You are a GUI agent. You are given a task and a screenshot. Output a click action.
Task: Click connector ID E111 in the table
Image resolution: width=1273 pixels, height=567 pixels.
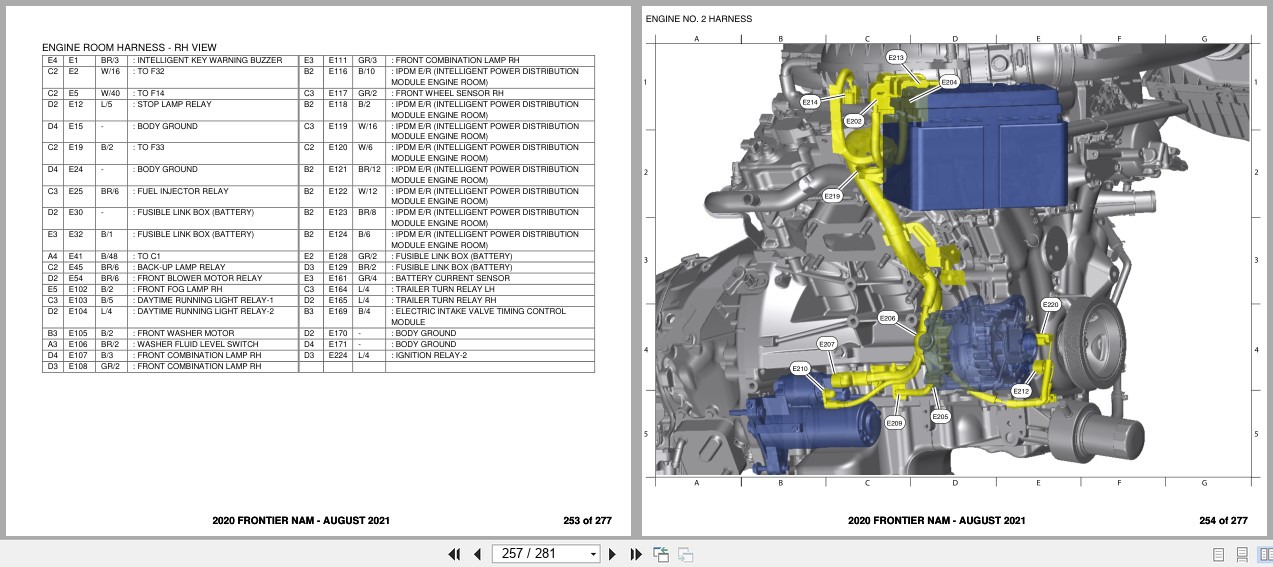coord(337,60)
